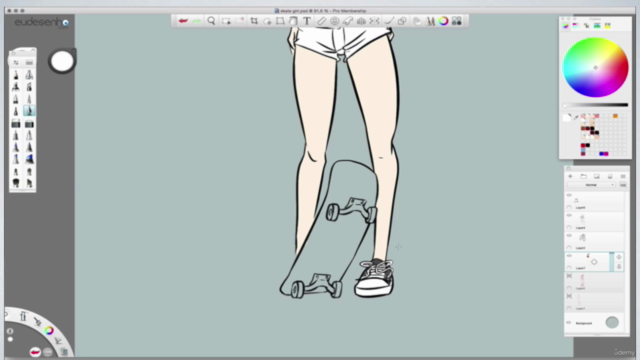Pick a colour in the colour wheel
The image size is (640, 360).
tap(596, 67)
